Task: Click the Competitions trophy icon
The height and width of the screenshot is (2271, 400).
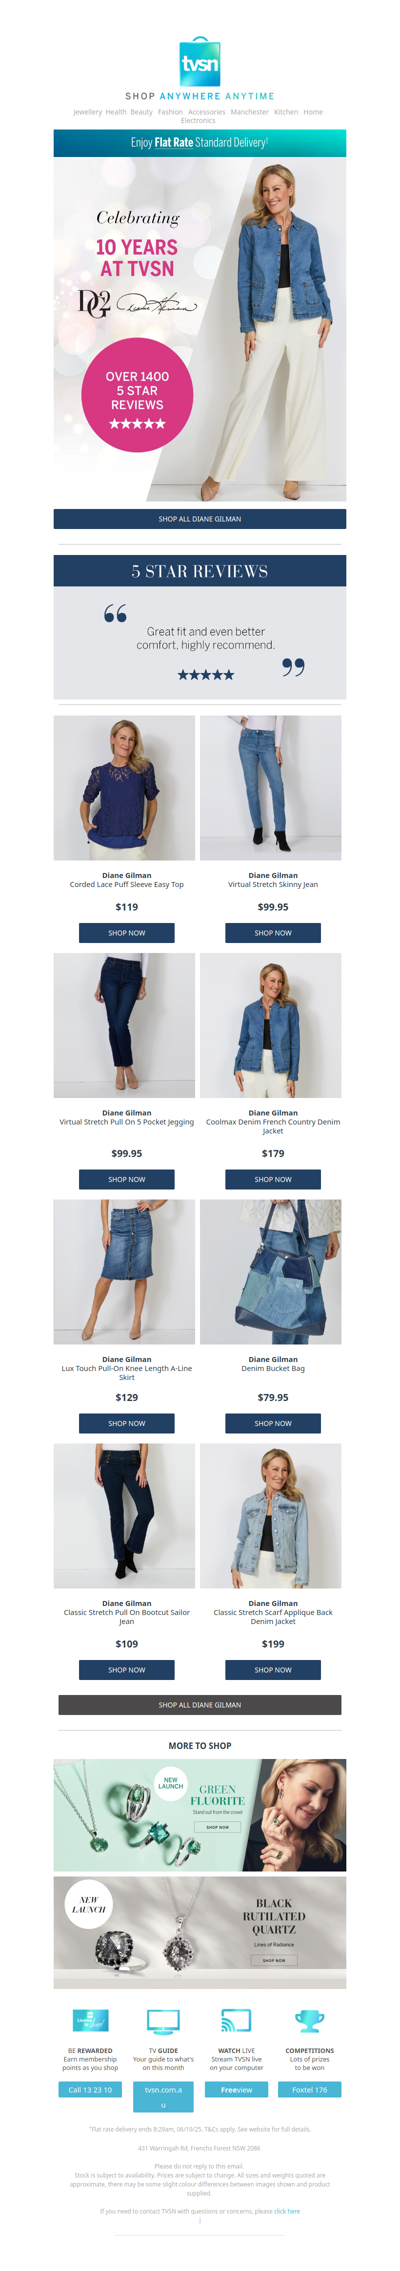Action: (x=309, y=2020)
